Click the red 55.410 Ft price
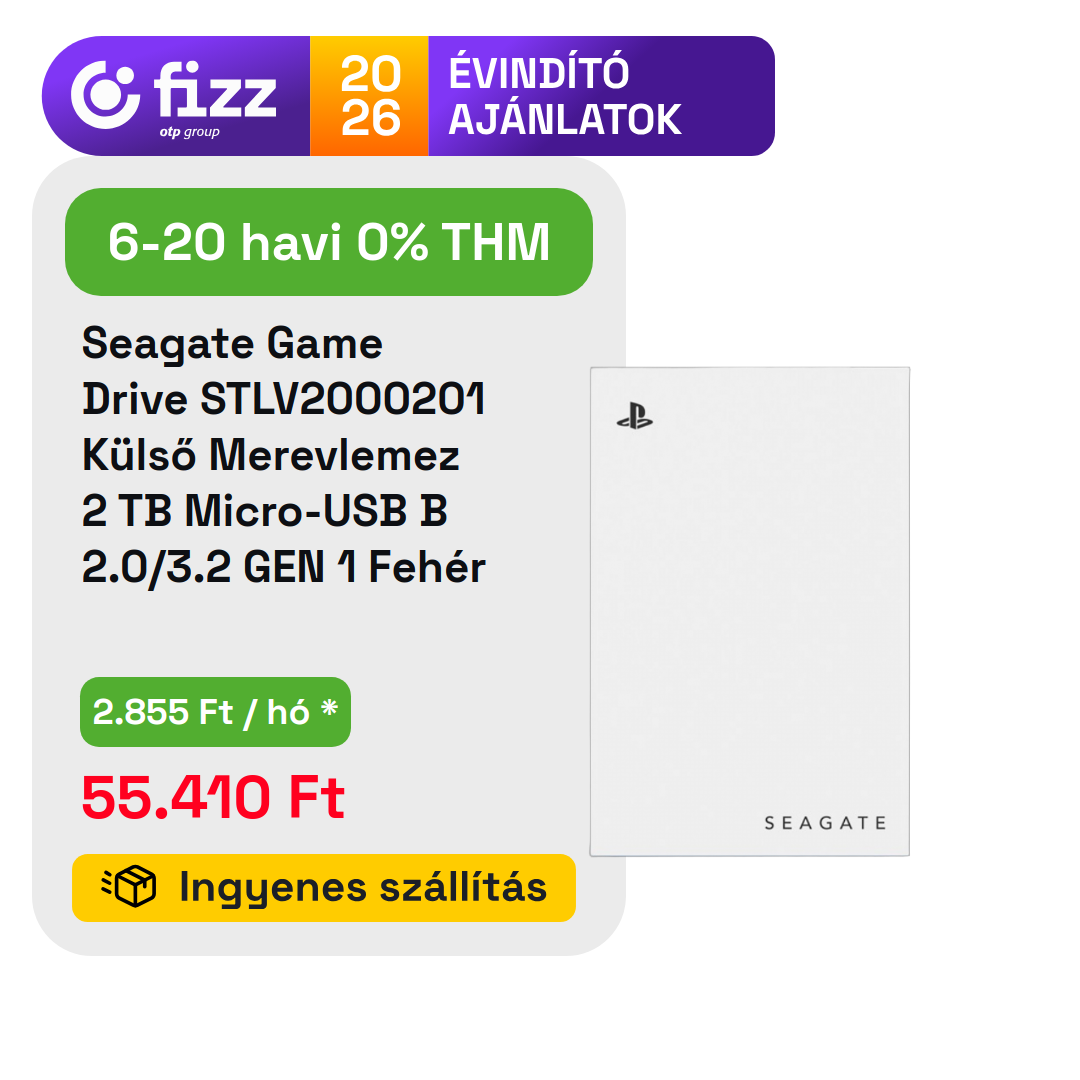This screenshot has width=1080, height=1080. (213, 798)
